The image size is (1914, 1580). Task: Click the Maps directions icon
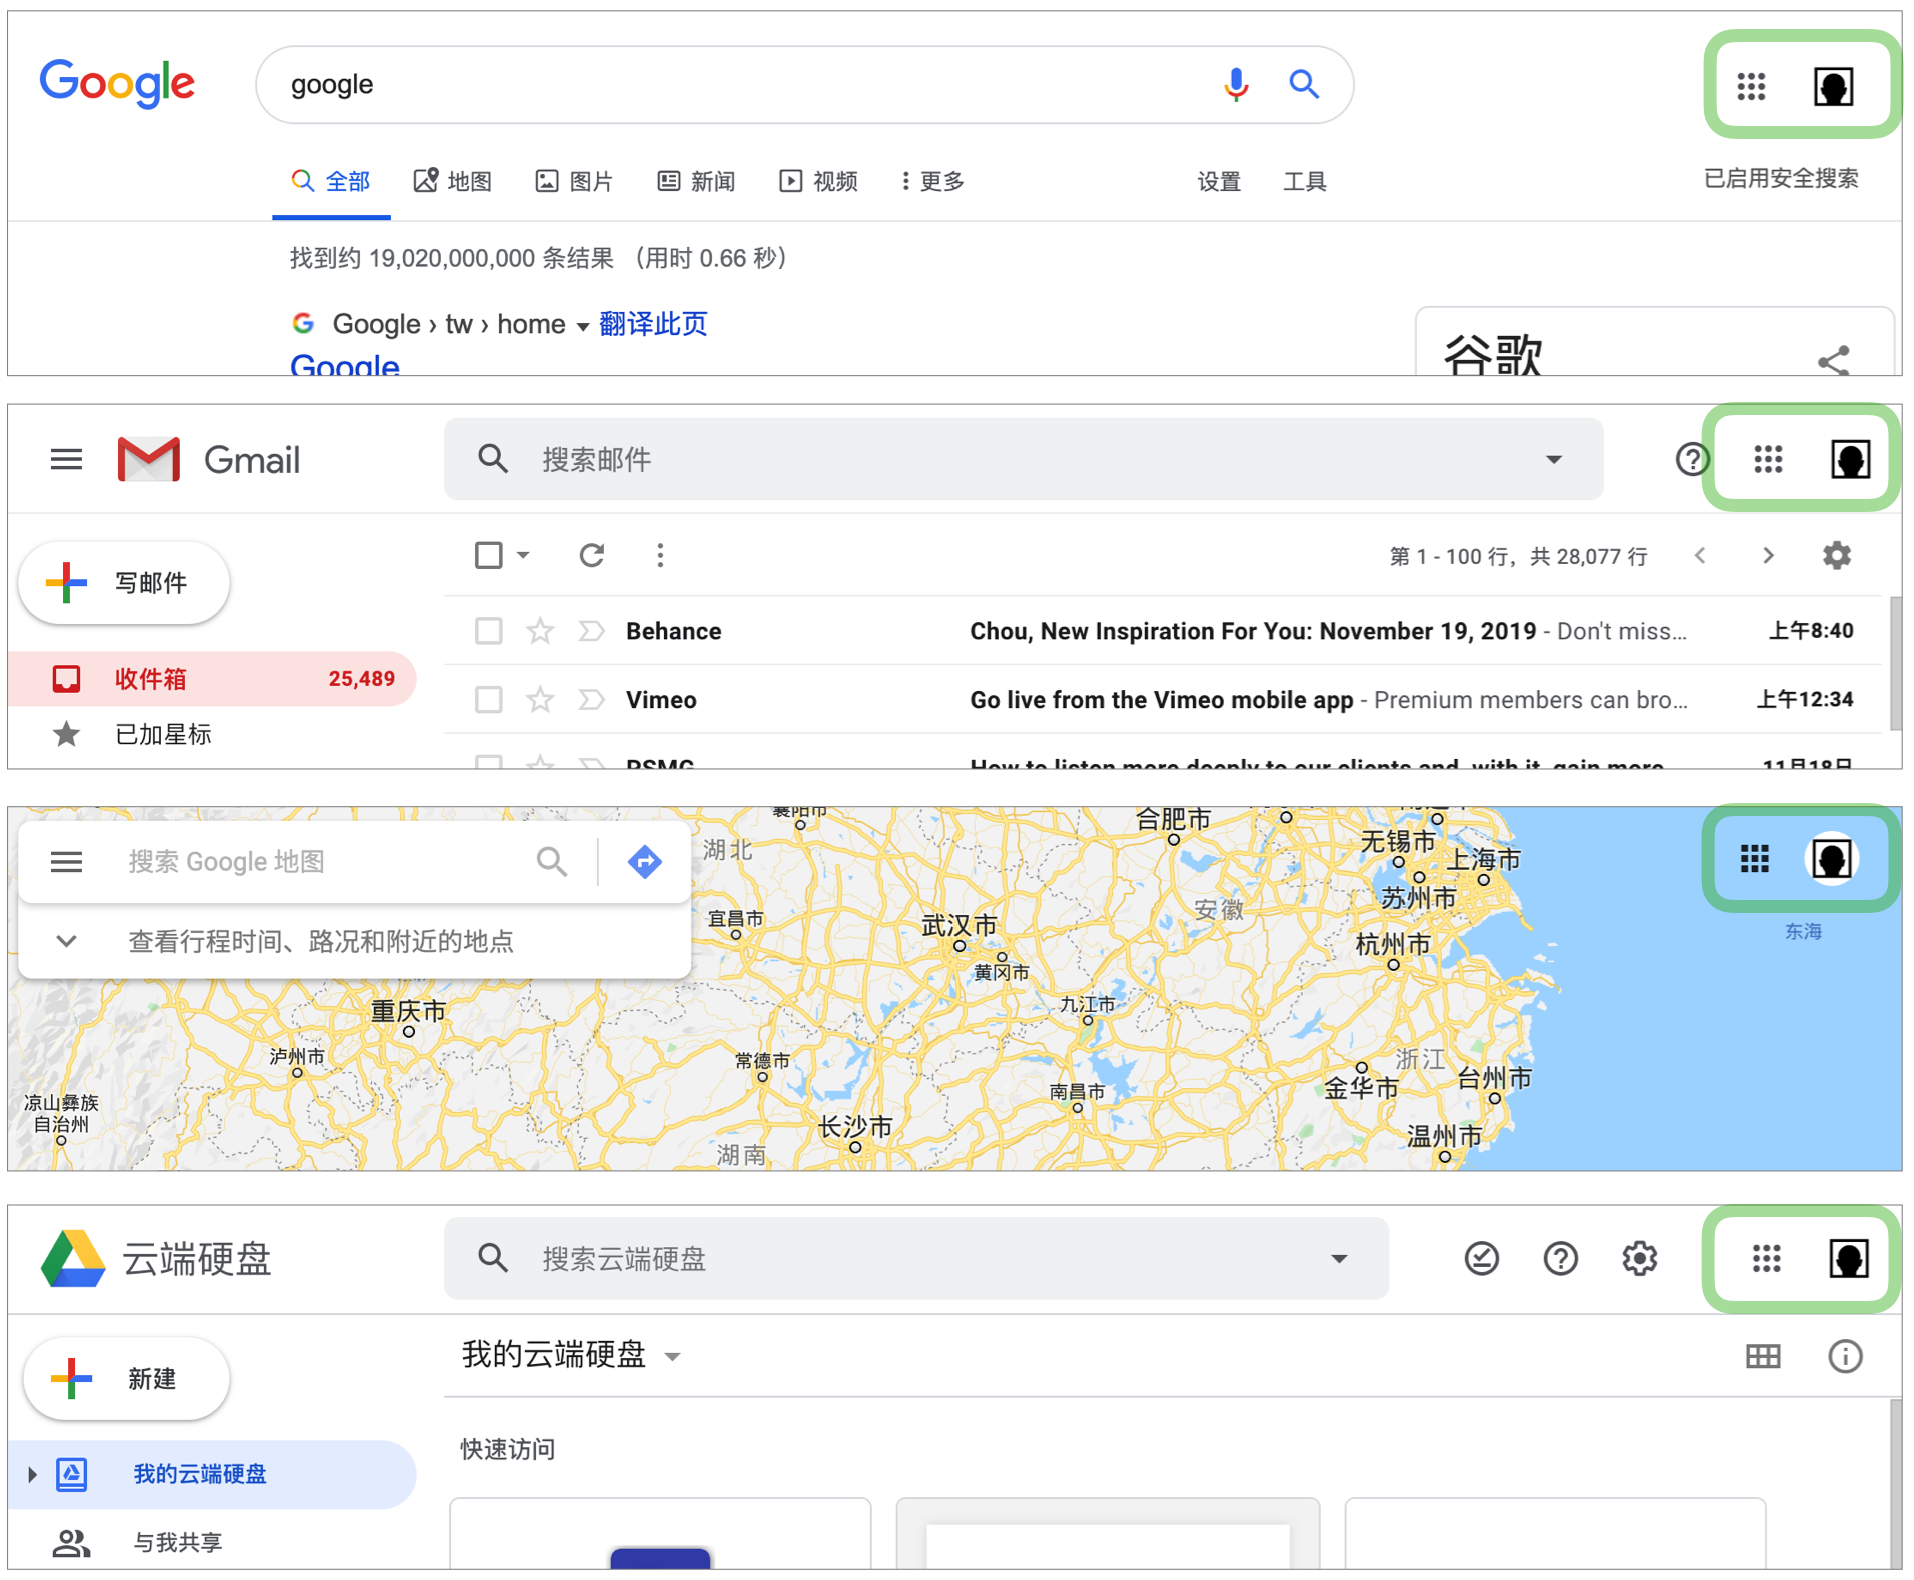coord(645,861)
